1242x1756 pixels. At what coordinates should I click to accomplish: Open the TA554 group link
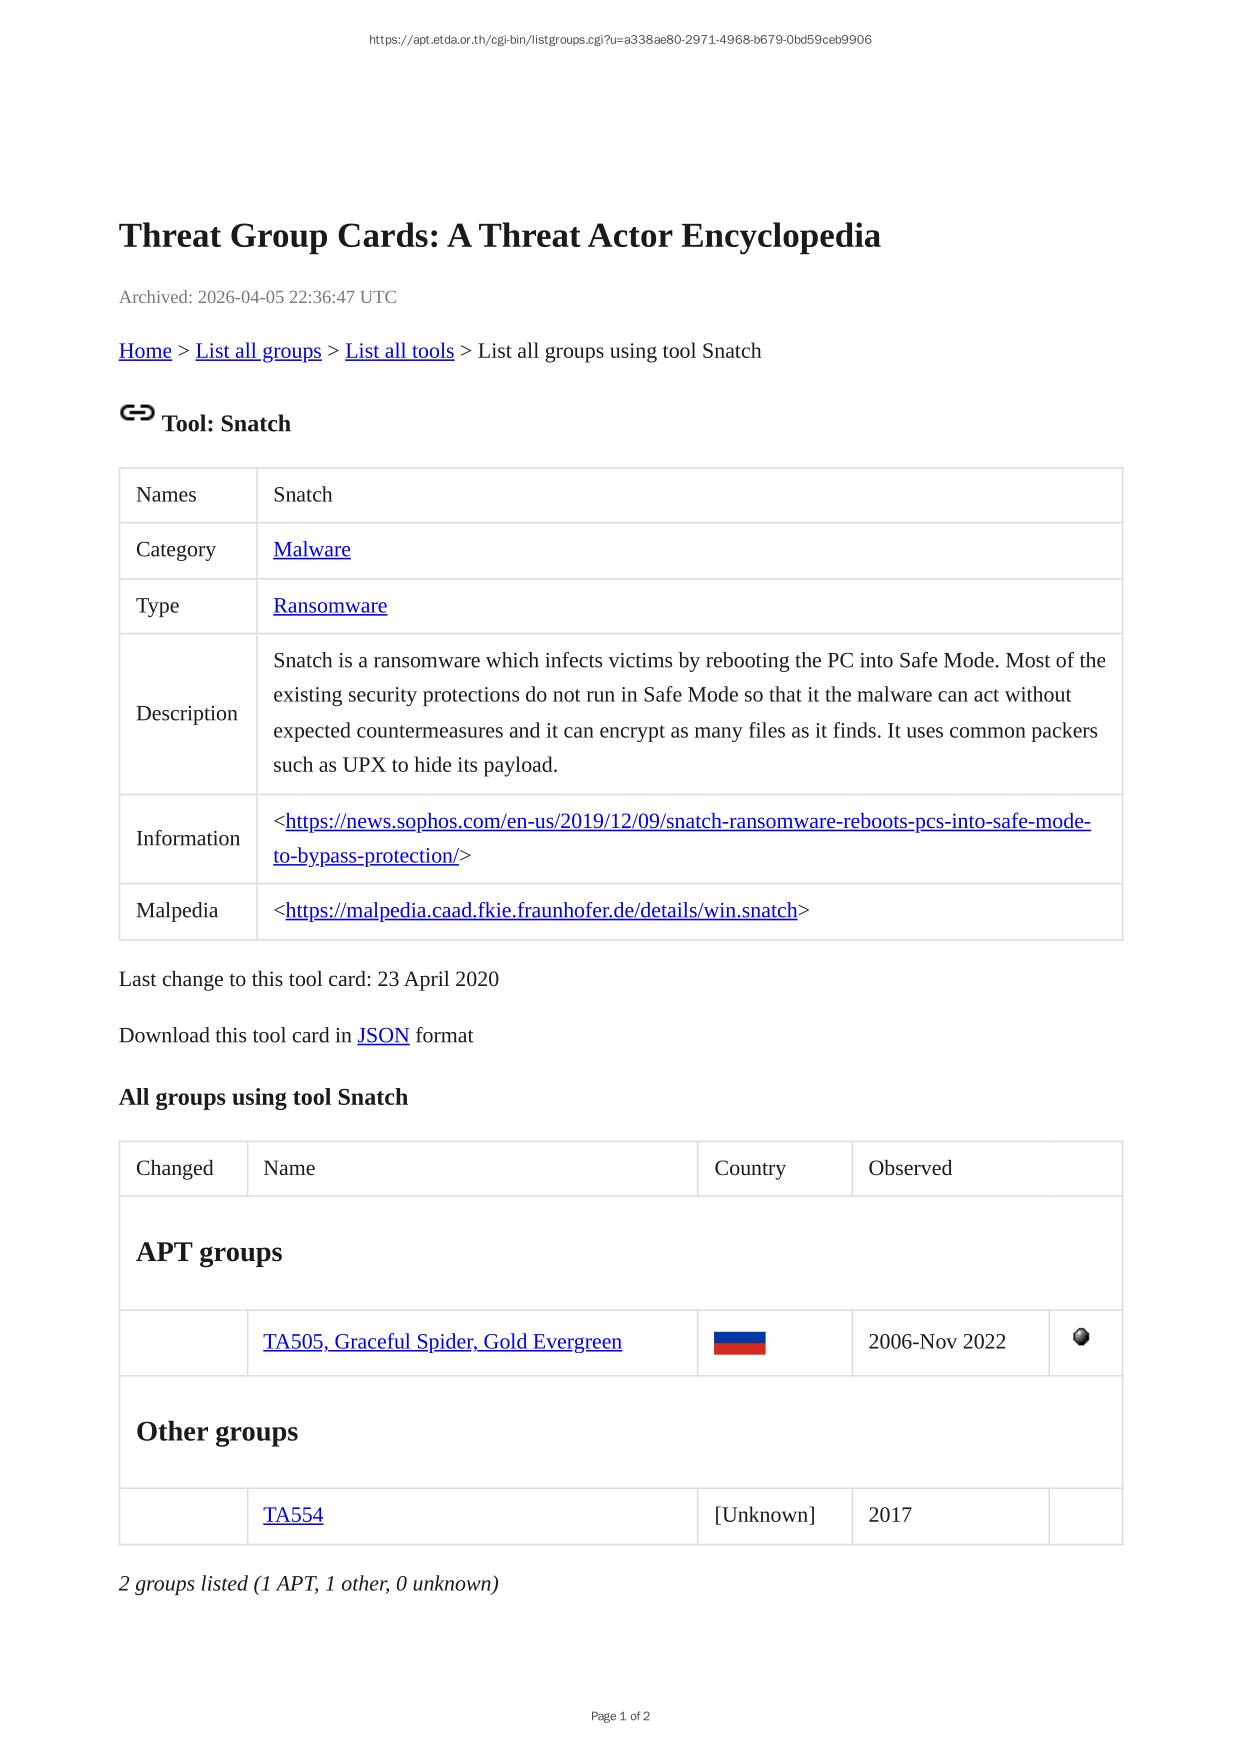pos(293,1516)
